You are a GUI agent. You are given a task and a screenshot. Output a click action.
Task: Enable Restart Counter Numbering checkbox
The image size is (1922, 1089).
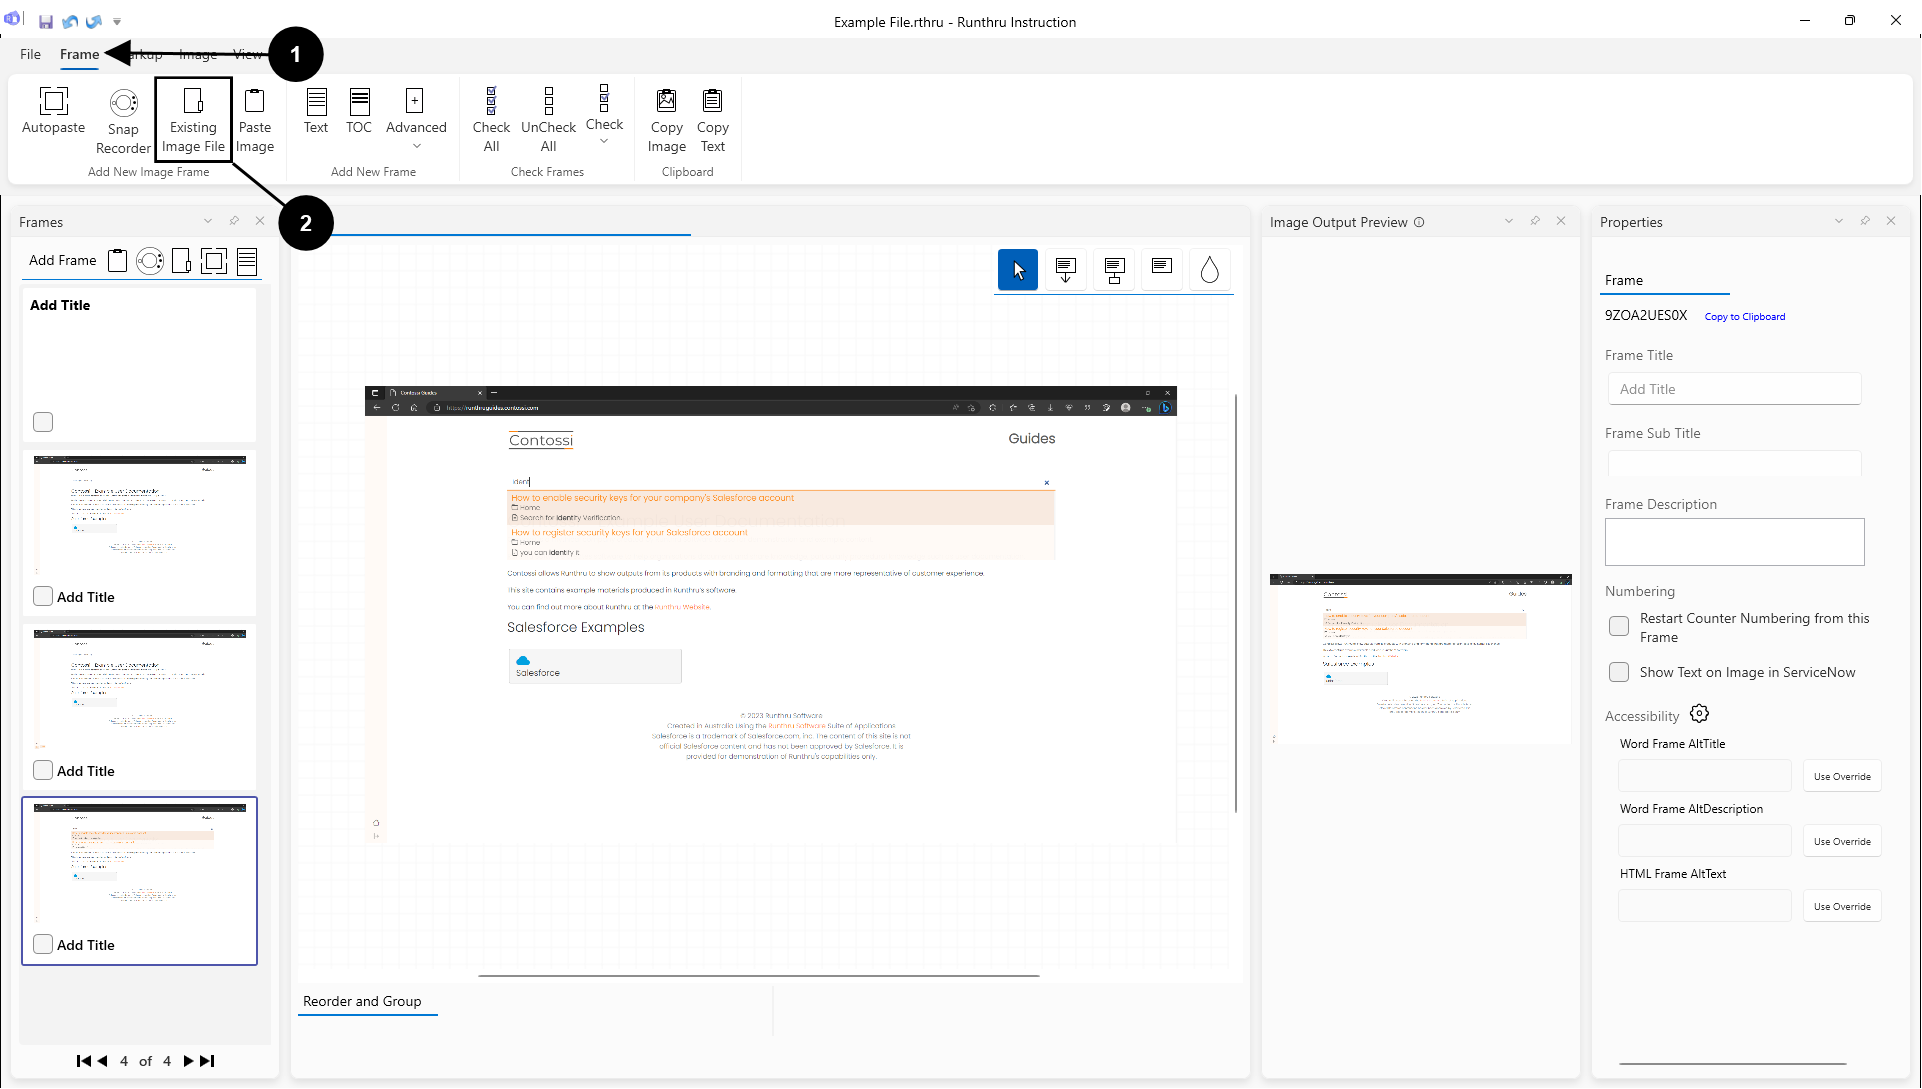point(1618,627)
